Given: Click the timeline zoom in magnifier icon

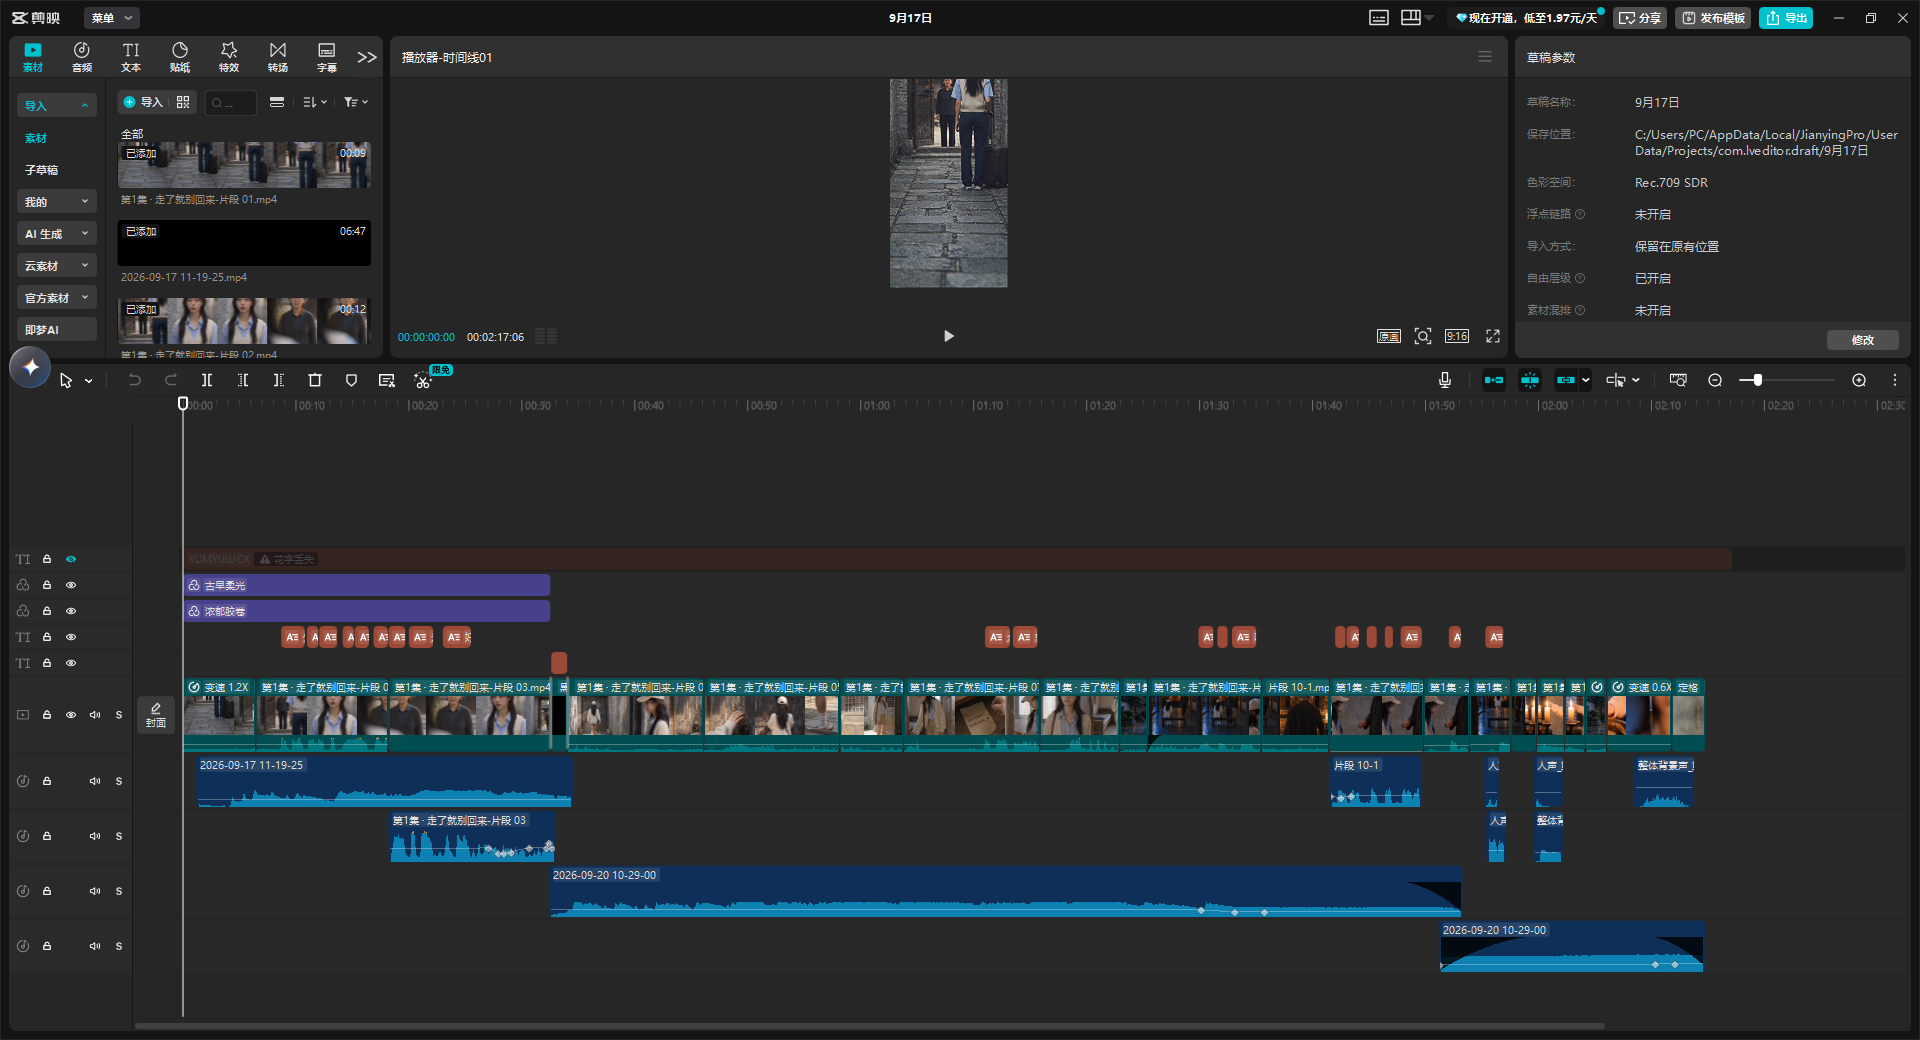Looking at the screenshot, I should (1859, 380).
